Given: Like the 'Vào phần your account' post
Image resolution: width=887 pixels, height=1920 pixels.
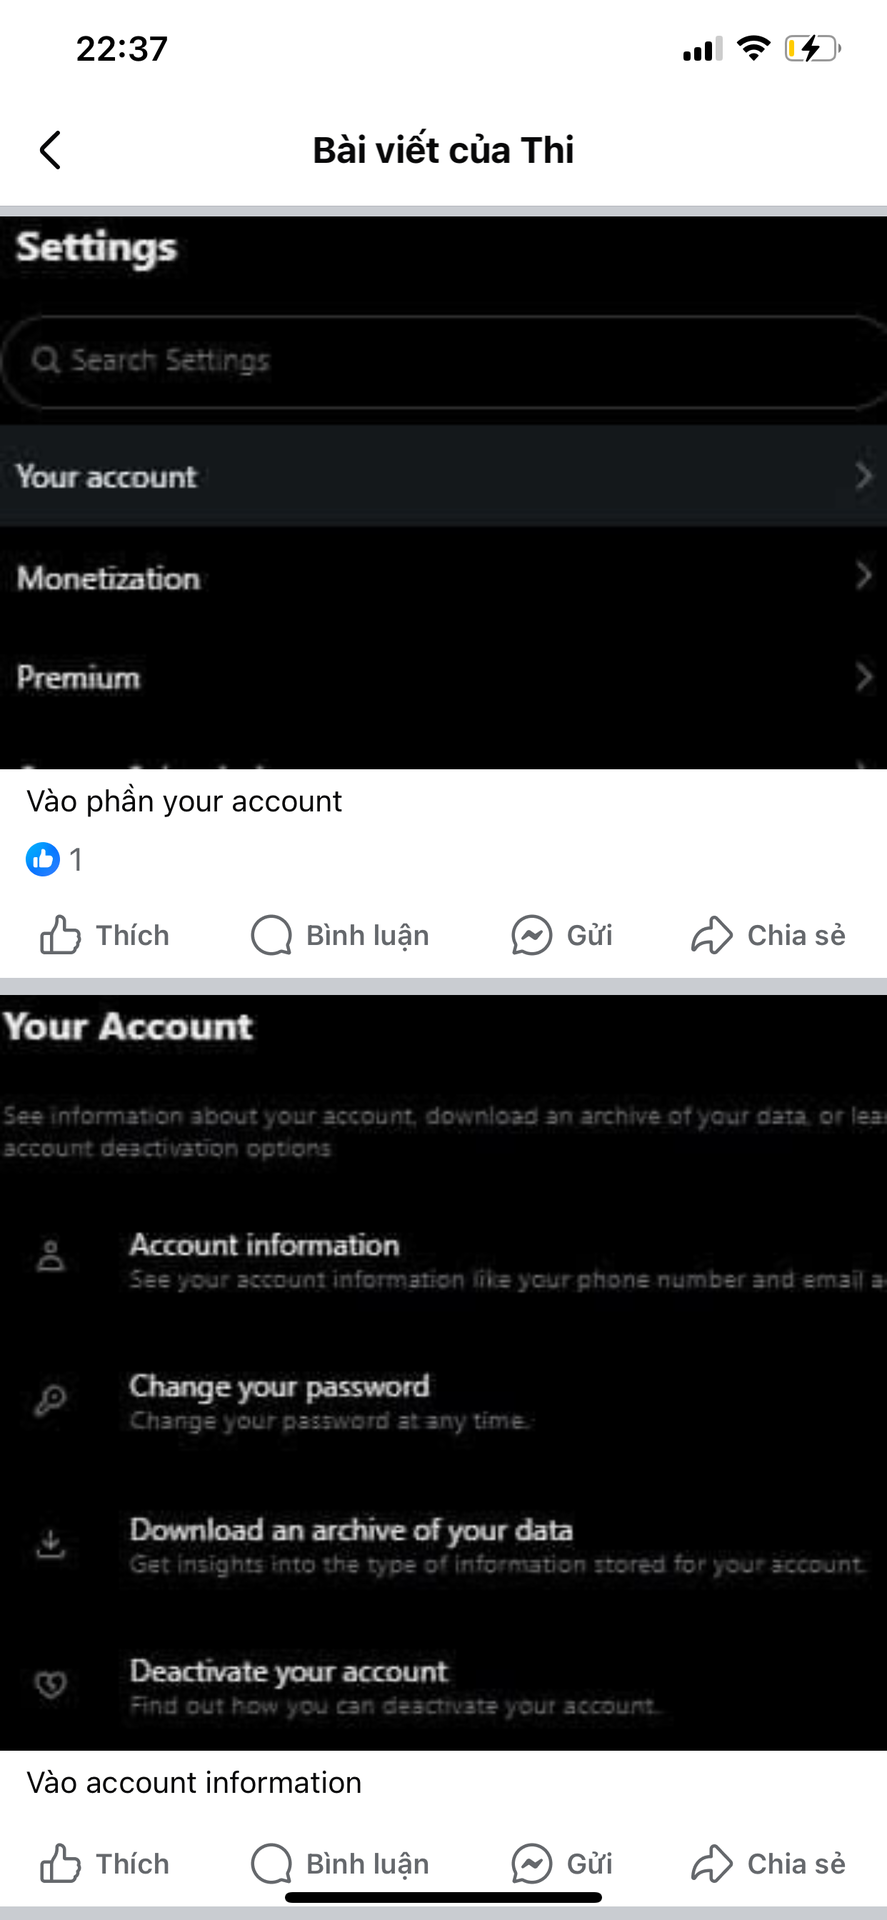Looking at the screenshot, I should (x=105, y=936).
